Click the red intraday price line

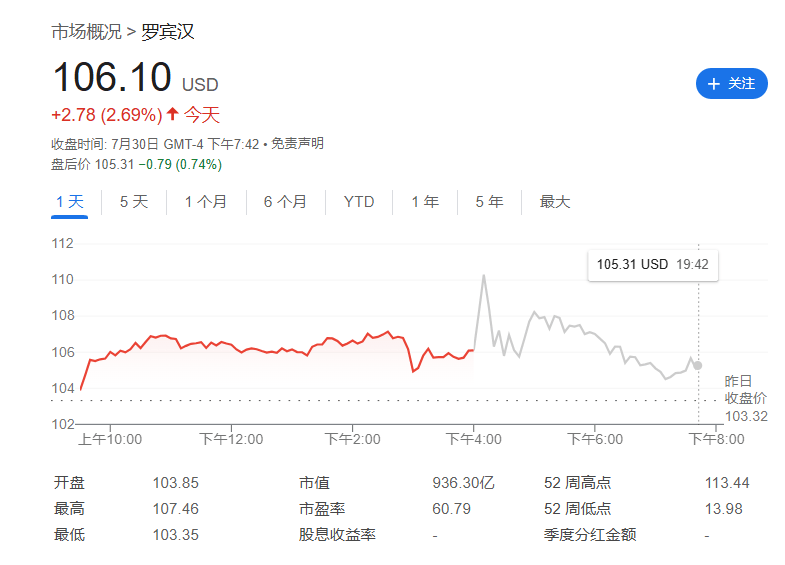pos(250,348)
